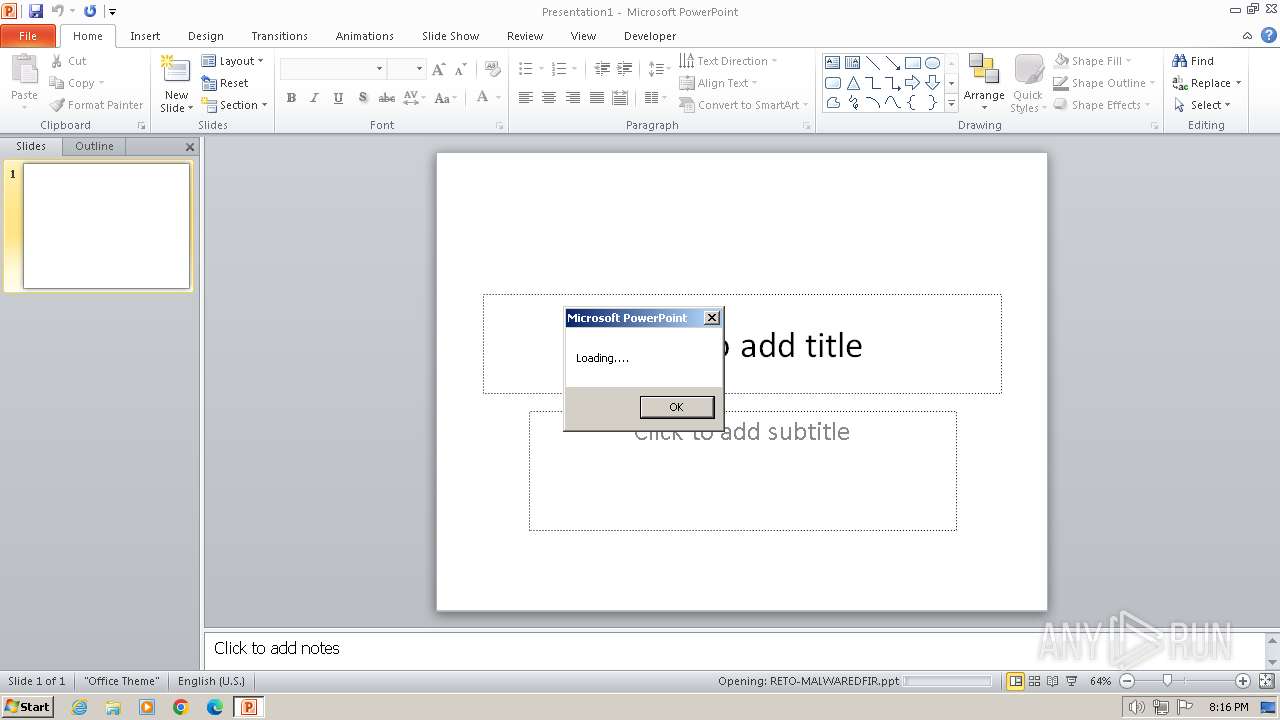
Task: Open the File tab
Action: (28, 36)
